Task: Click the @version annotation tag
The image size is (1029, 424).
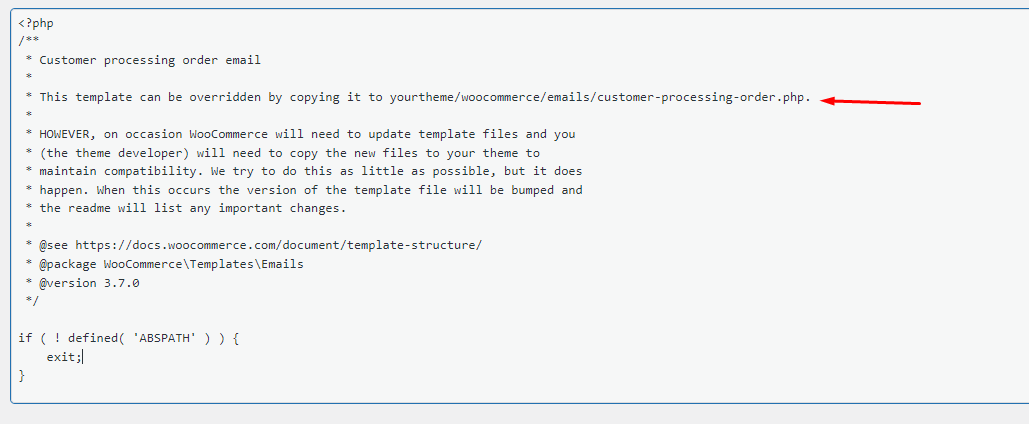Action: click(68, 283)
